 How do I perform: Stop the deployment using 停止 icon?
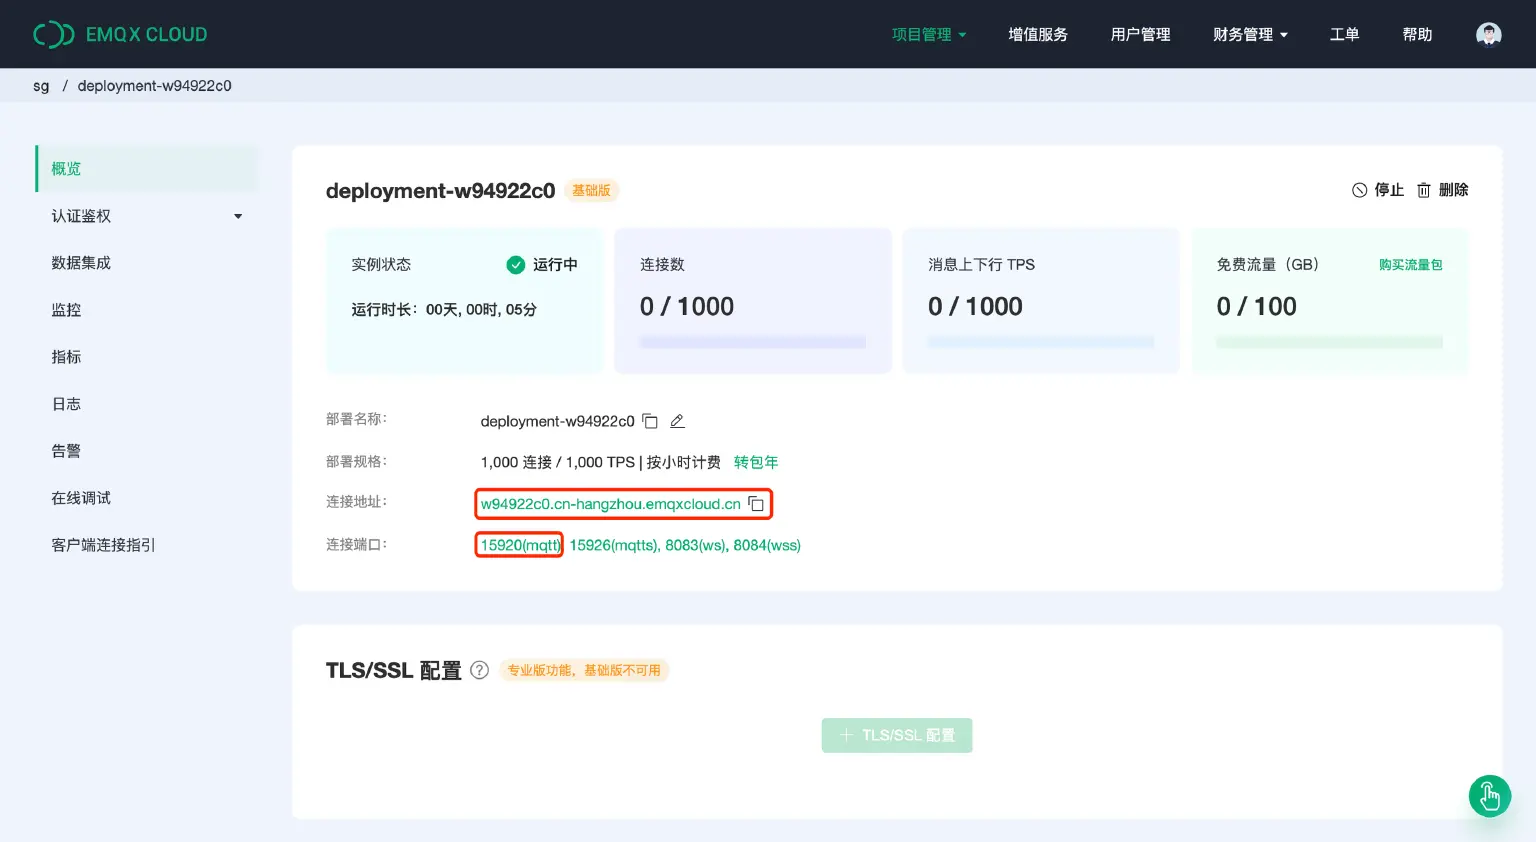click(x=1378, y=190)
